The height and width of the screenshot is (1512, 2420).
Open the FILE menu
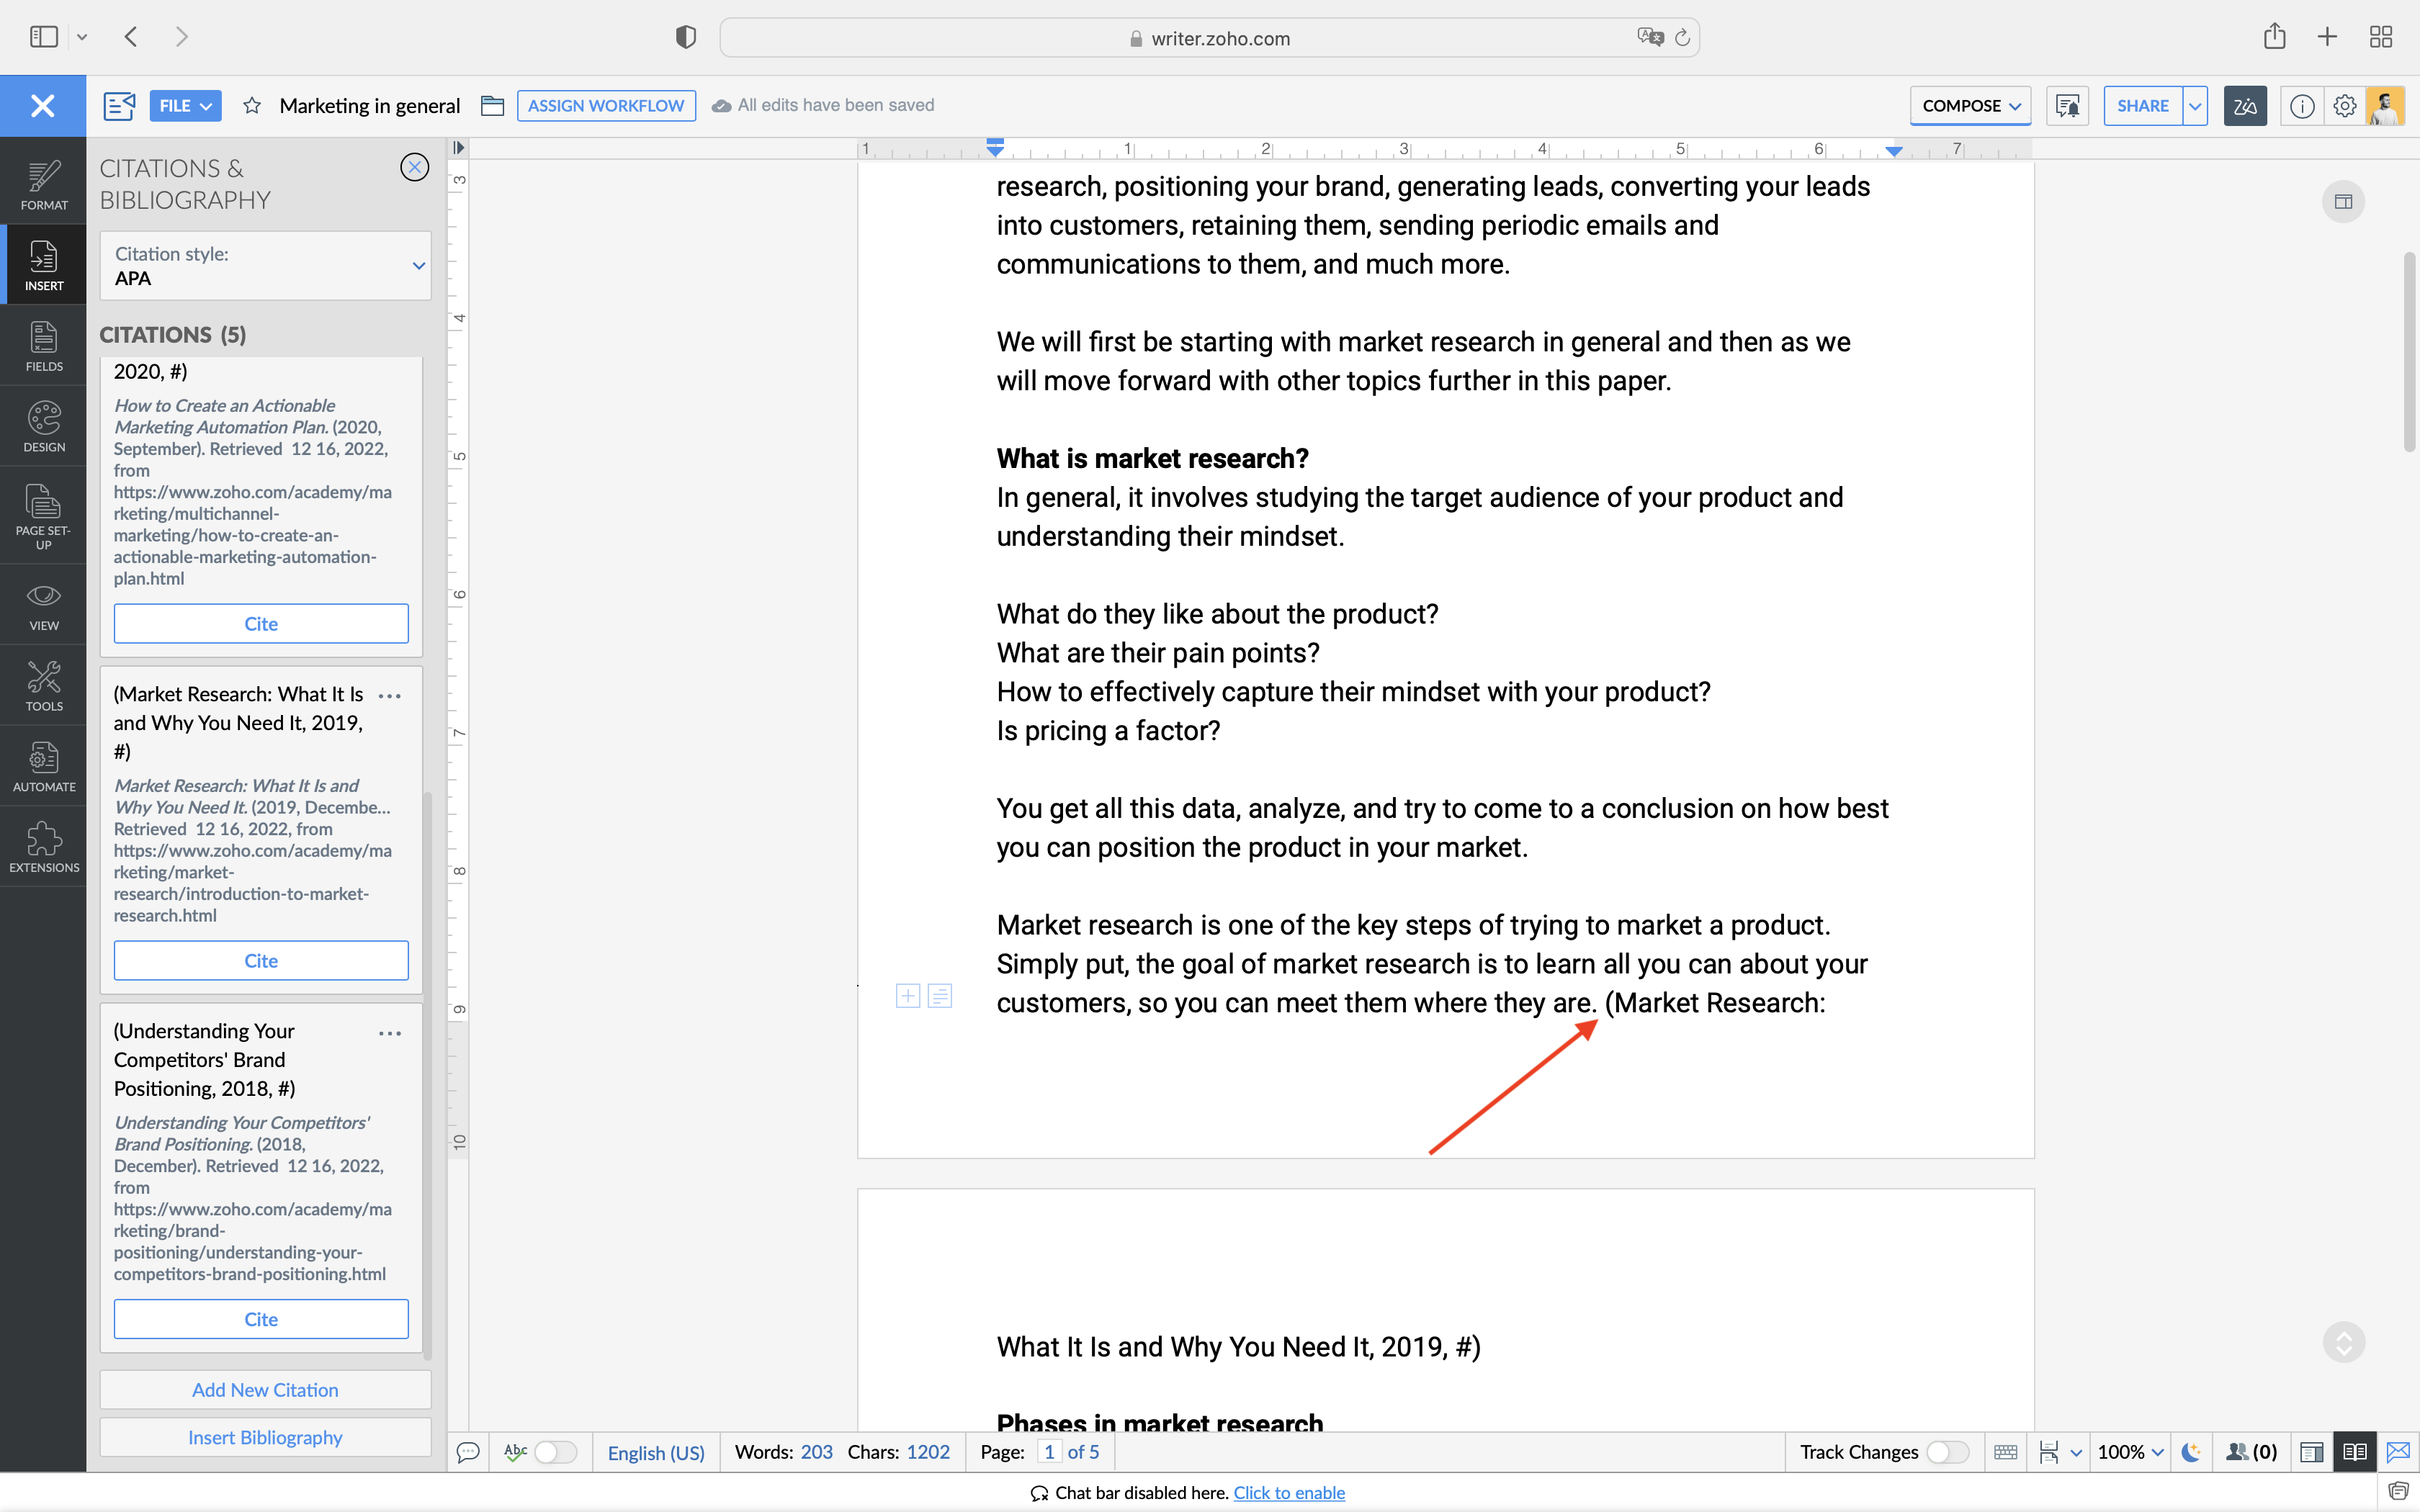tap(185, 106)
